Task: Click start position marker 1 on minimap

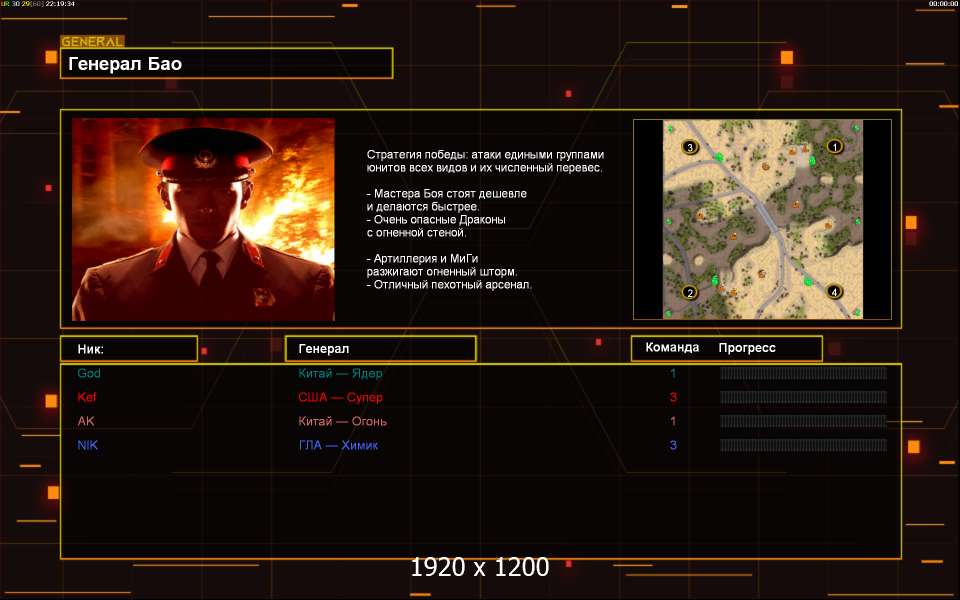Action: point(834,146)
